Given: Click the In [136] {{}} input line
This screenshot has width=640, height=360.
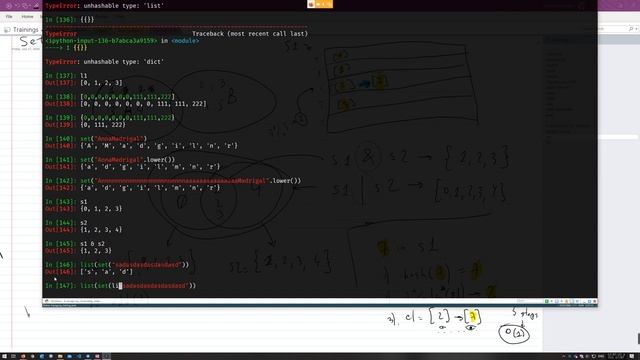Looking at the screenshot, I should (69, 20).
